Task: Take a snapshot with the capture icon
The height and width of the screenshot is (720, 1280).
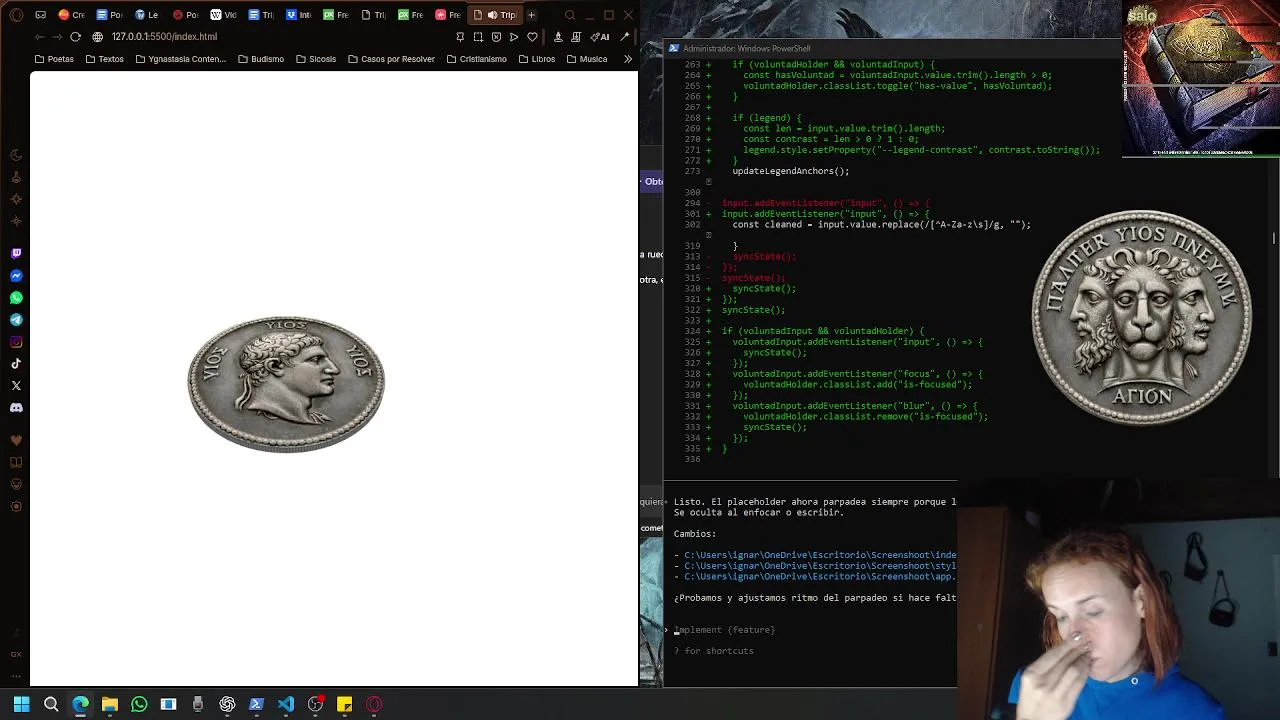Action: coord(478,37)
